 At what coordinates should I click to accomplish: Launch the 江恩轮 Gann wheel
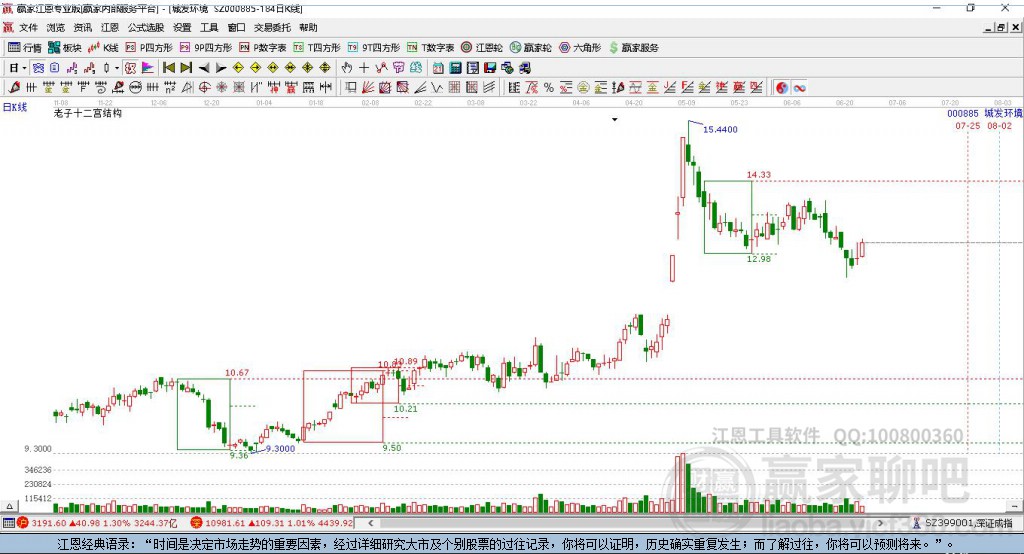tap(482, 48)
